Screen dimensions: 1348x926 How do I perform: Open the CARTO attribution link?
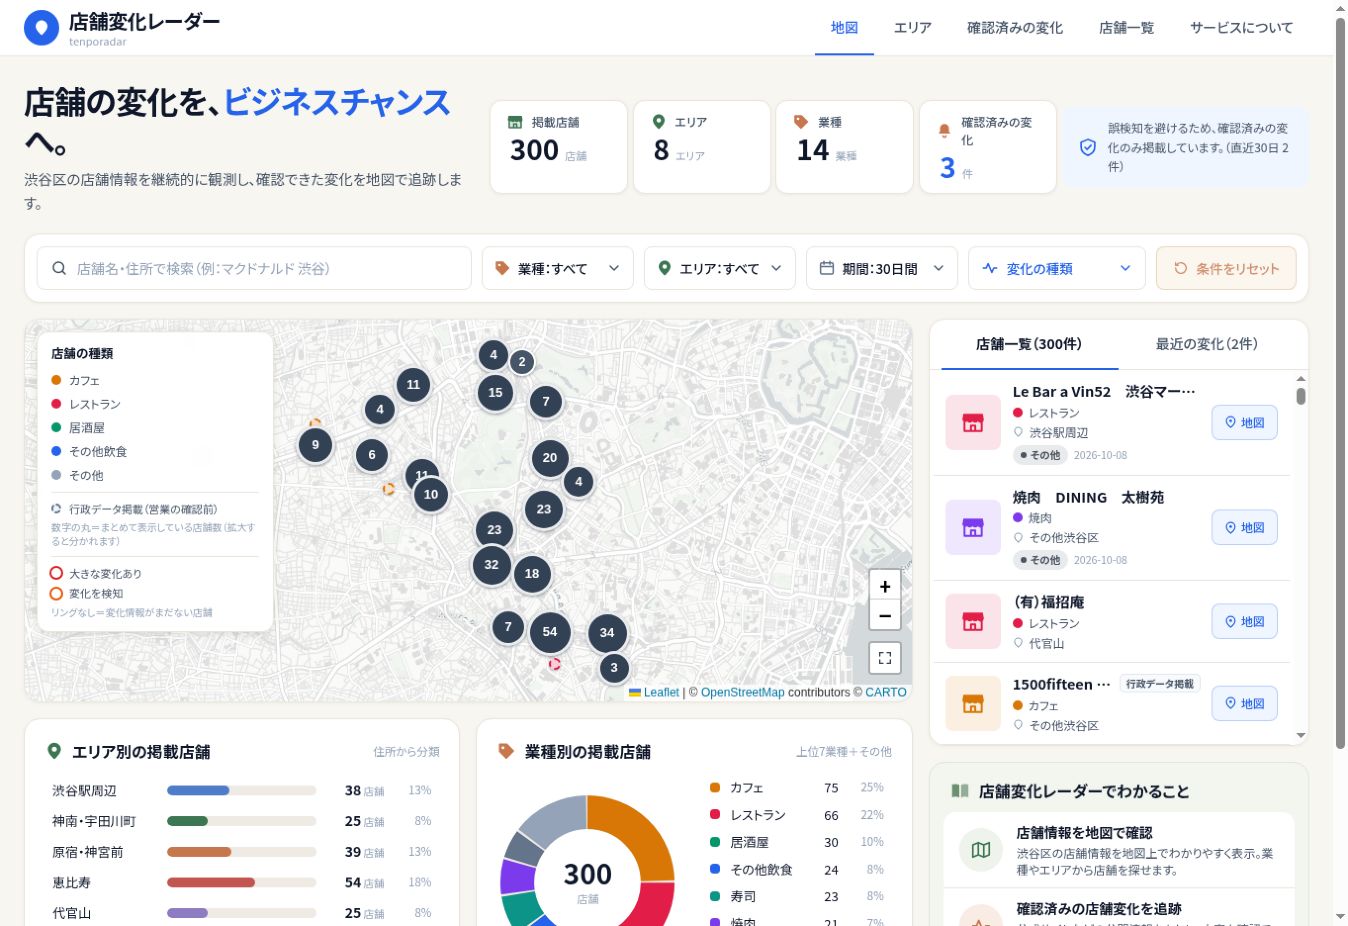(x=886, y=692)
